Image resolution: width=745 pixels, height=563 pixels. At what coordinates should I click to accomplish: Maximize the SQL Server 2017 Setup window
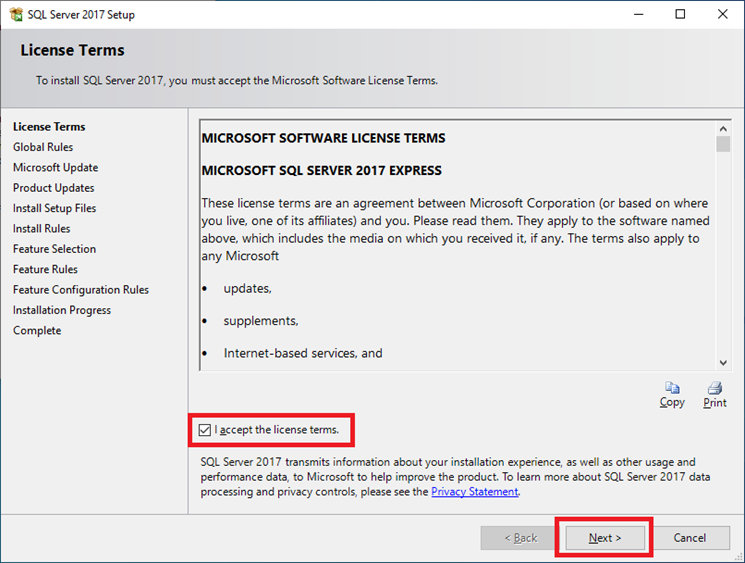(680, 14)
